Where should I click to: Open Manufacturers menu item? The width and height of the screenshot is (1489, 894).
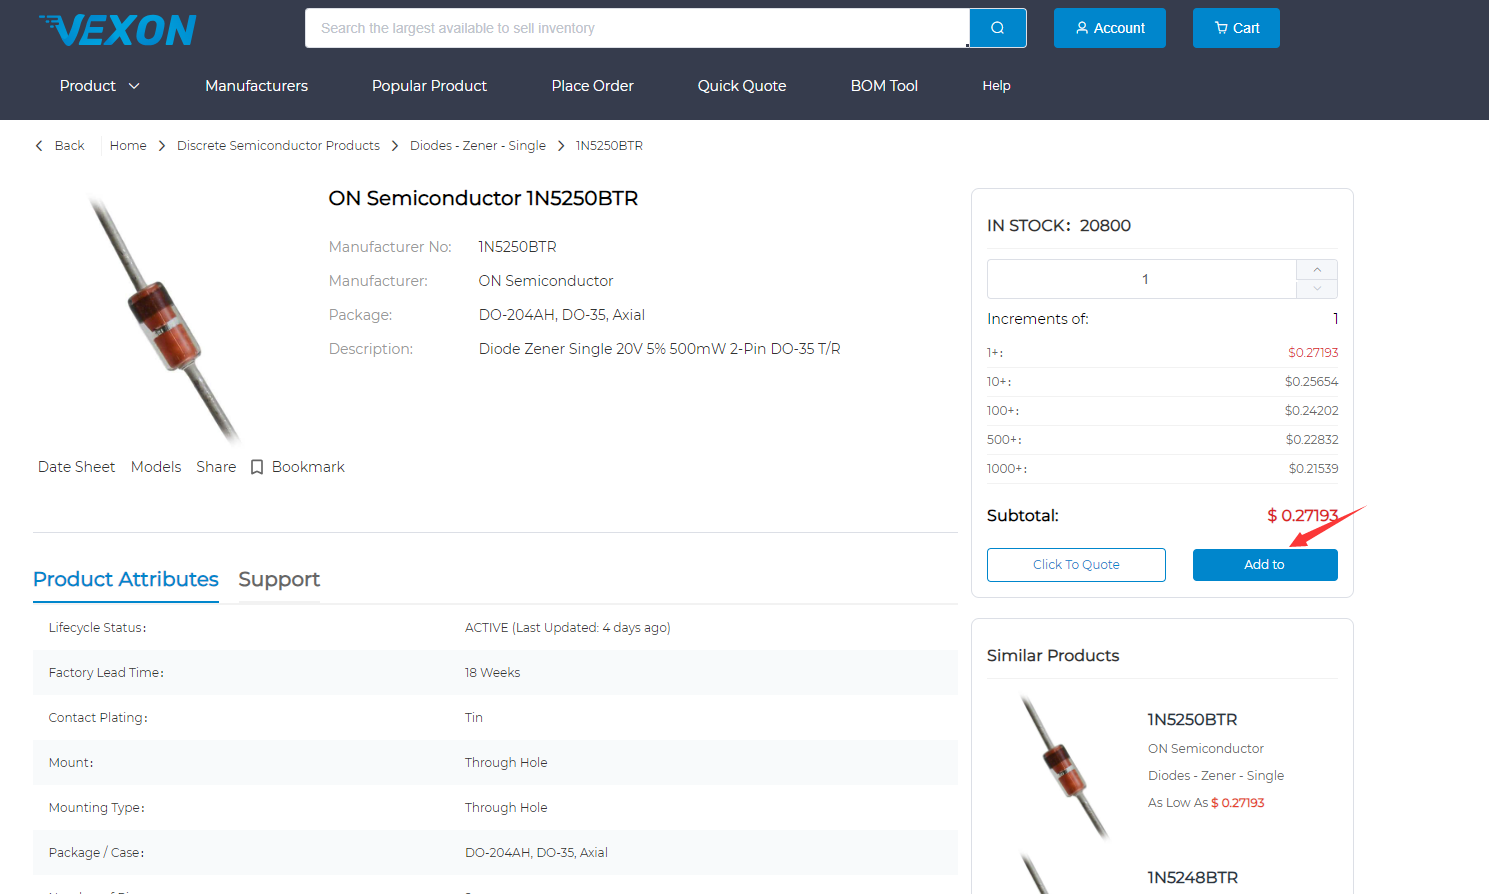click(x=257, y=86)
